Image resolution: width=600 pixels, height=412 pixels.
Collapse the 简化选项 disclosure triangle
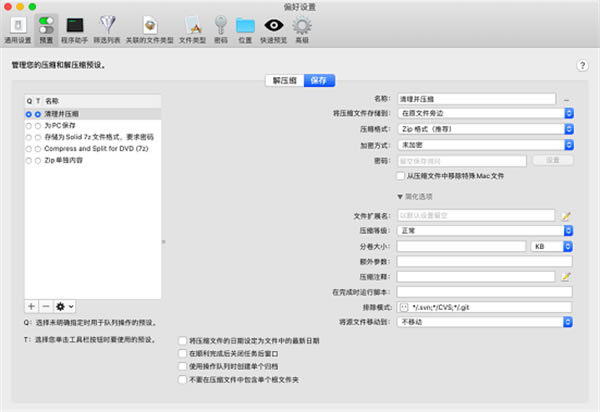(x=401, y=196)
